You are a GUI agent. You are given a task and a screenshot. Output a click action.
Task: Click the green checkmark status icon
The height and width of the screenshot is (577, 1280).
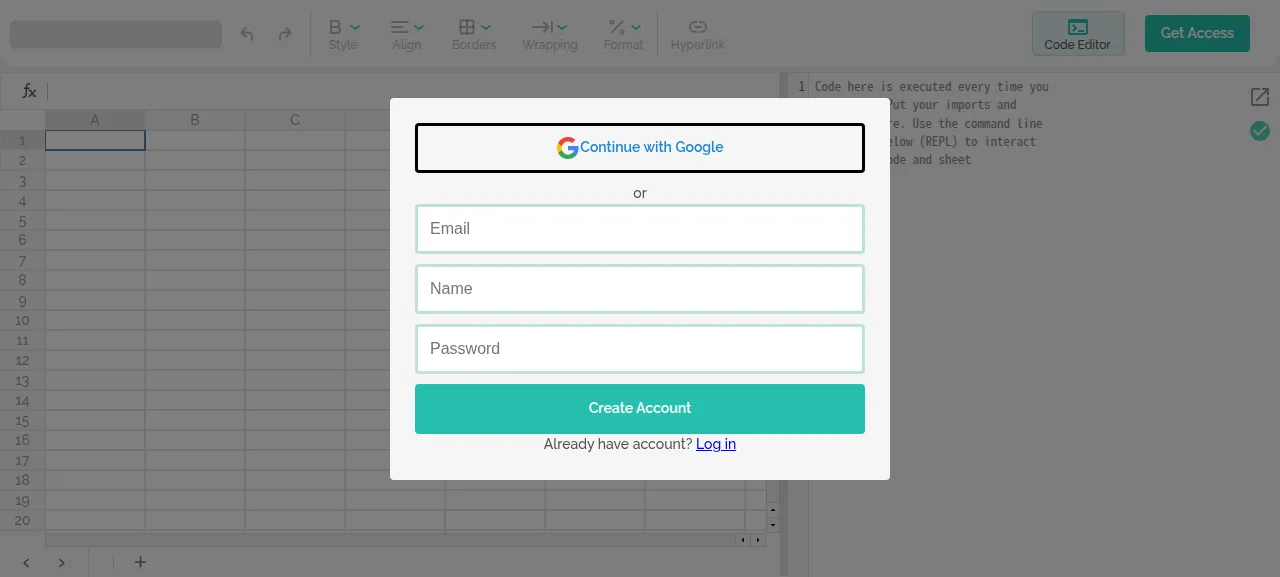(1260, 131)
